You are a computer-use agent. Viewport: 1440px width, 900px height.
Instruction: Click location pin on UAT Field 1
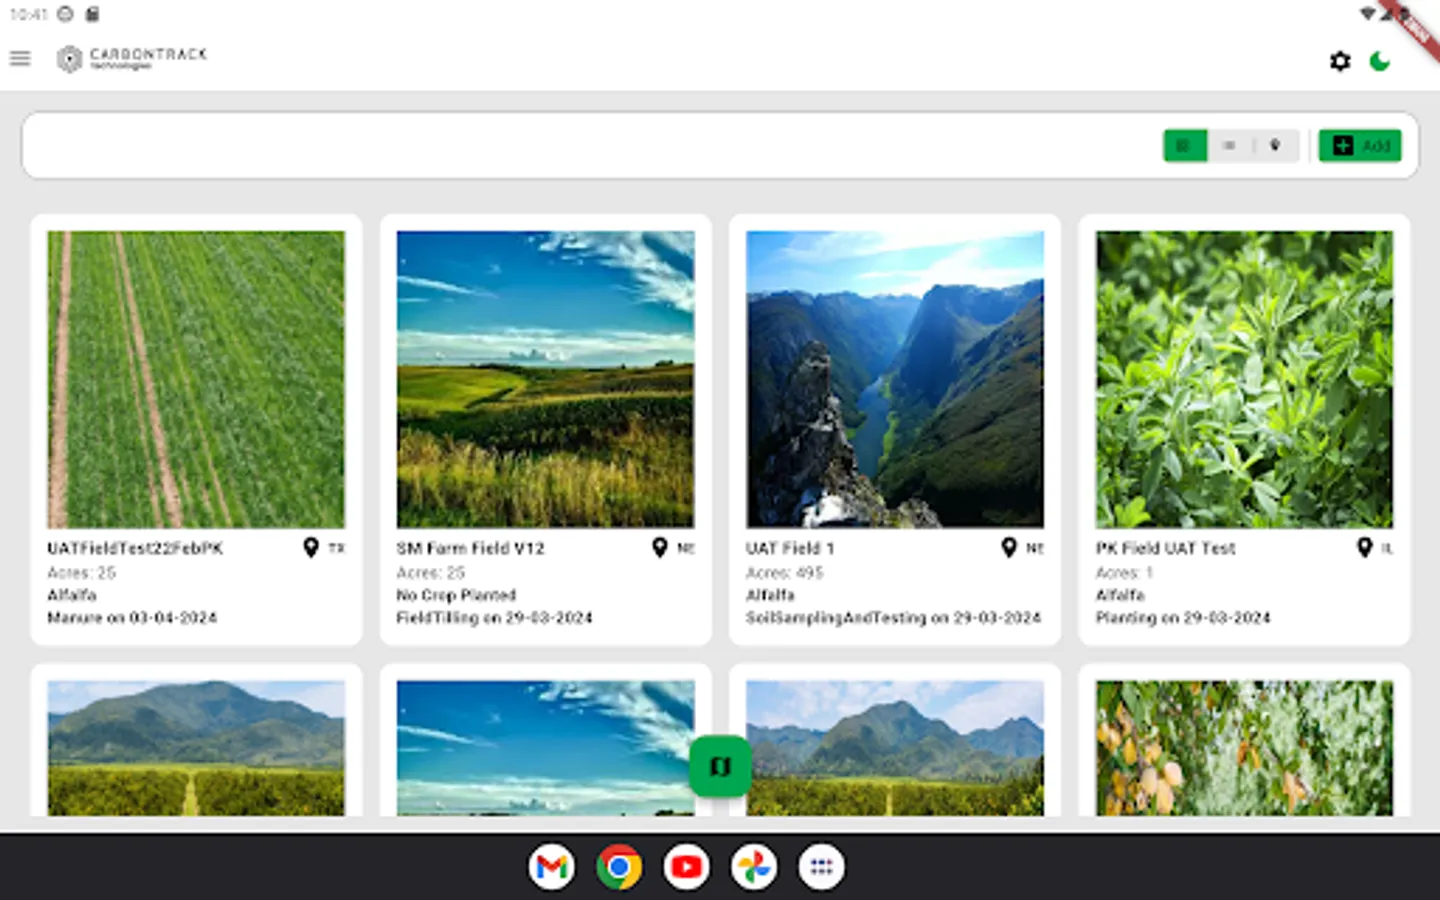tap(1009, 548)
